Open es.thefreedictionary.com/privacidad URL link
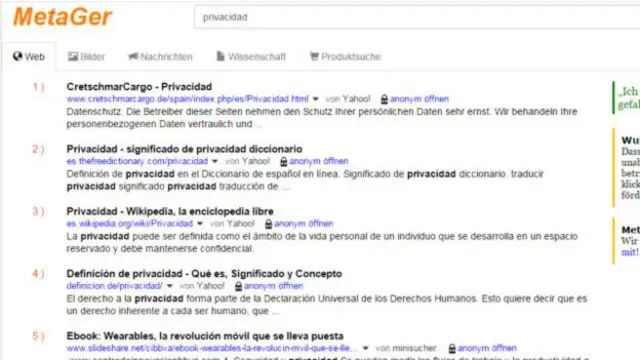Screen dimensions: 640x360 (x=137, y=161)
